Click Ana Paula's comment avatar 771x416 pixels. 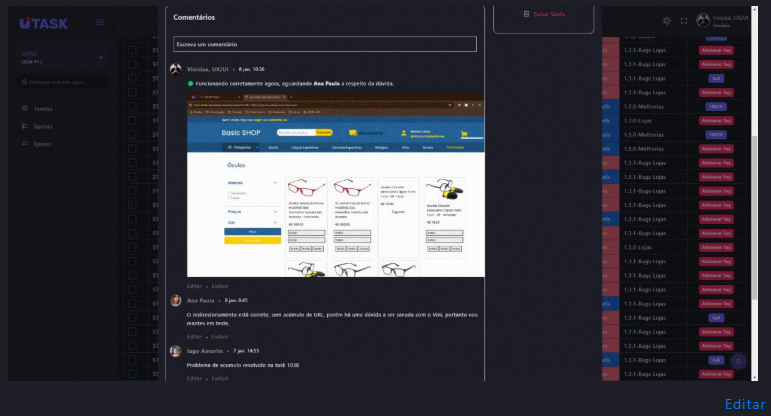176,300
